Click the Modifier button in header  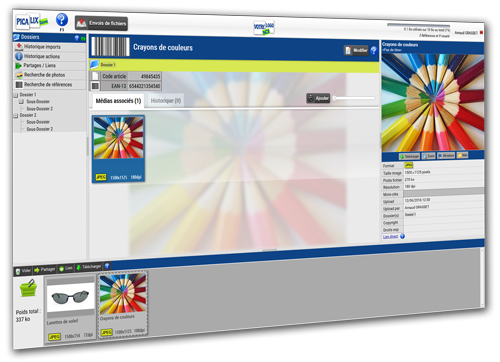point(356,50)
